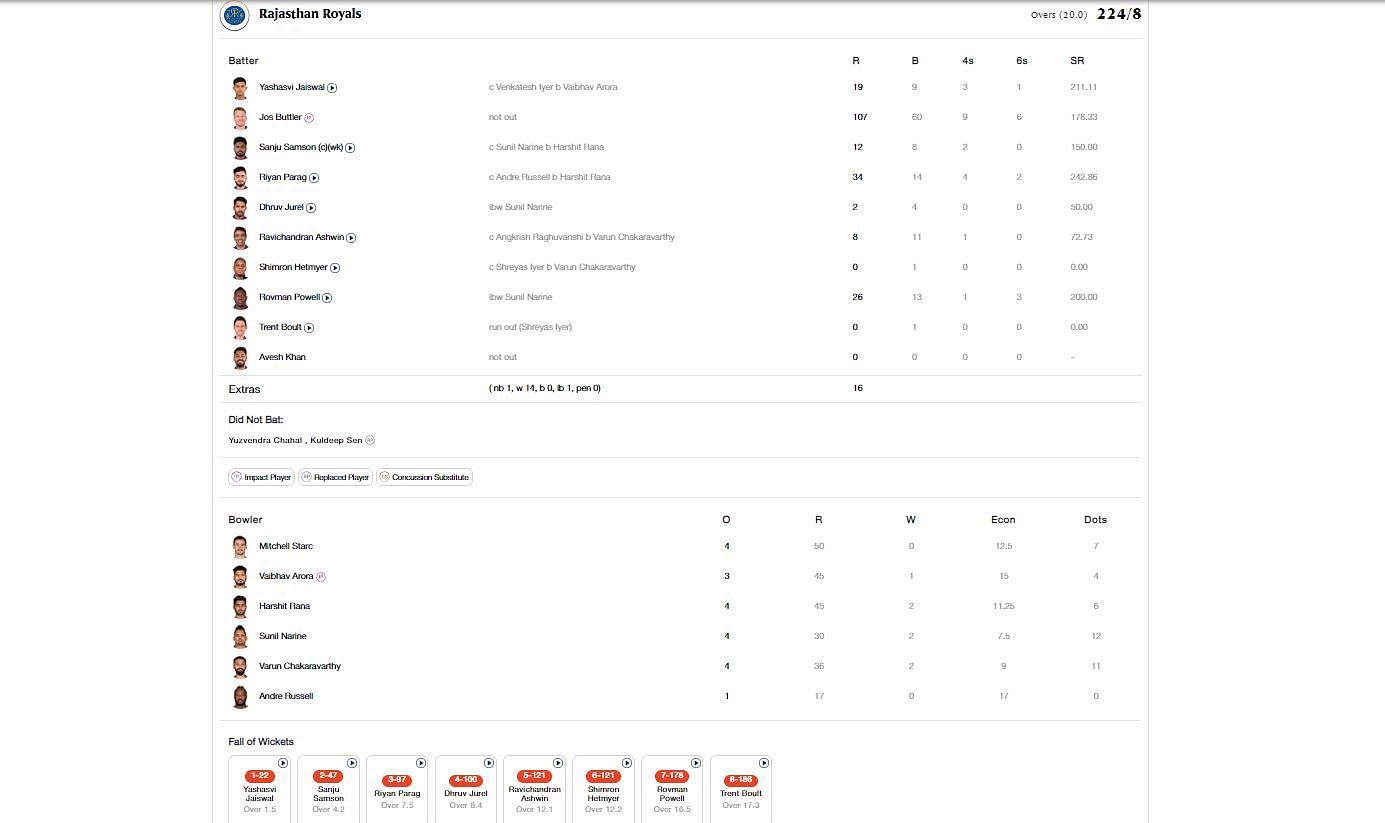1385x823 pixels.
Task: Play the Yashasvi Jaiswal dismissal video icon
Action: point(332,88)
